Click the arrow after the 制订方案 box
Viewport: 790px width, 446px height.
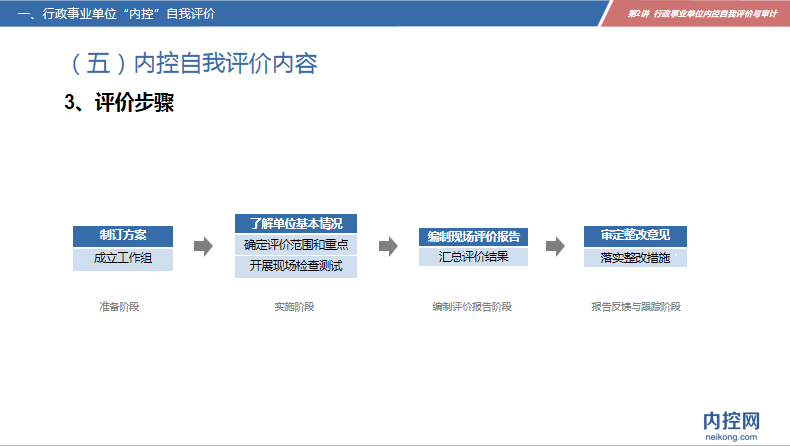point(203,246)
